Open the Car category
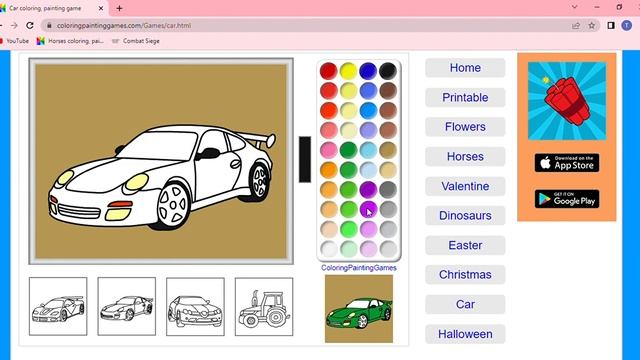Viewport: 640px width, 360px height. coord(465,304)
